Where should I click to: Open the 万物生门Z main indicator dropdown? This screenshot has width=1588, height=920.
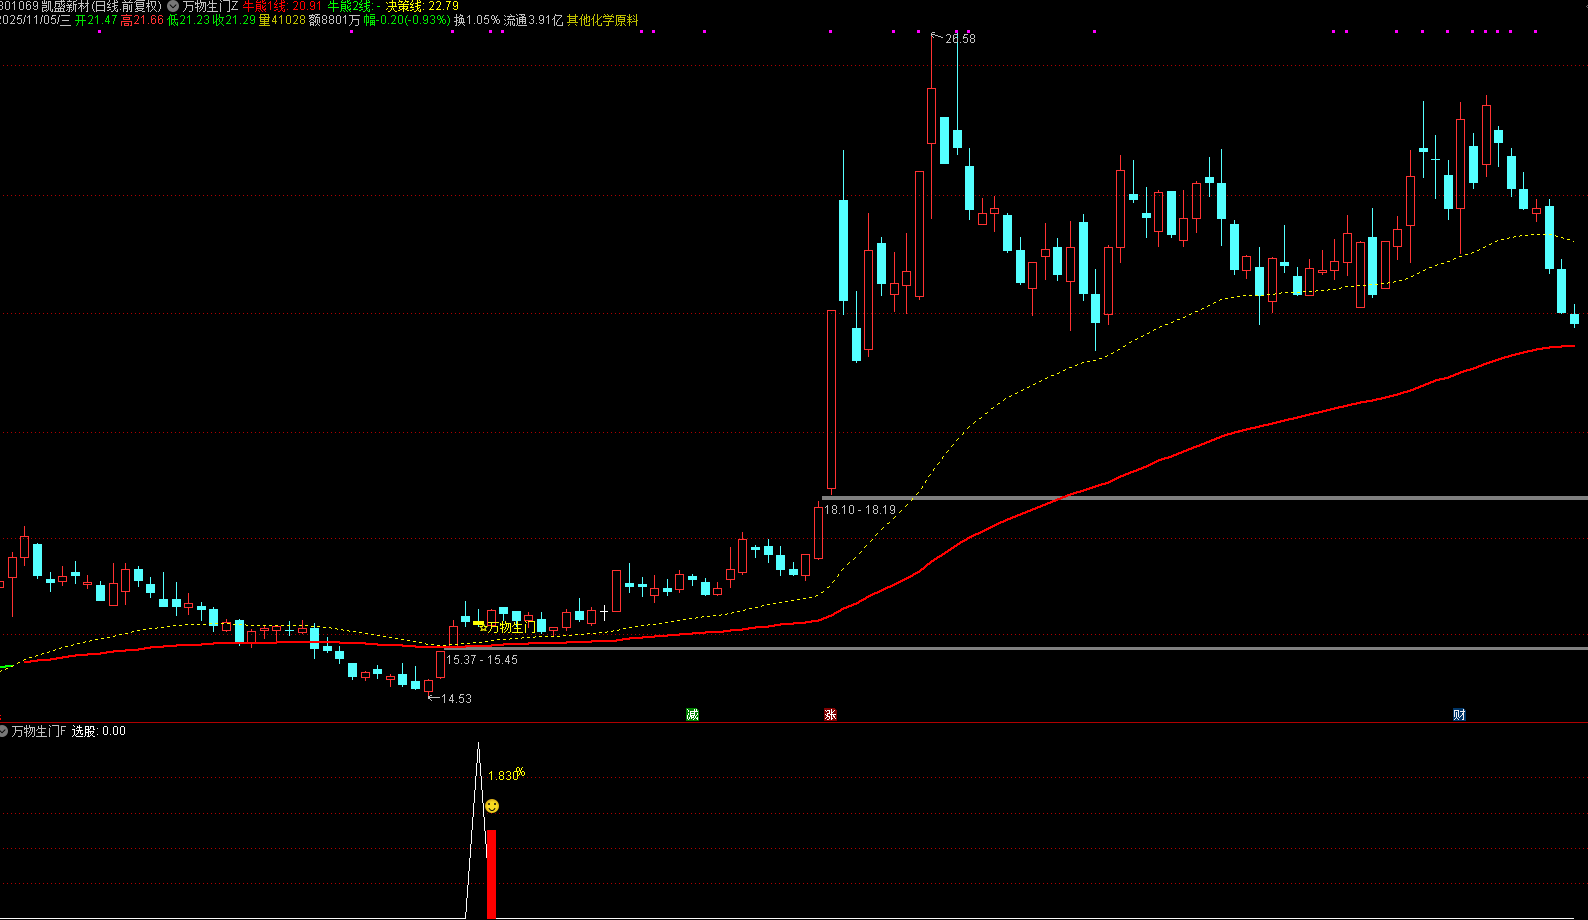pos(173,6)
